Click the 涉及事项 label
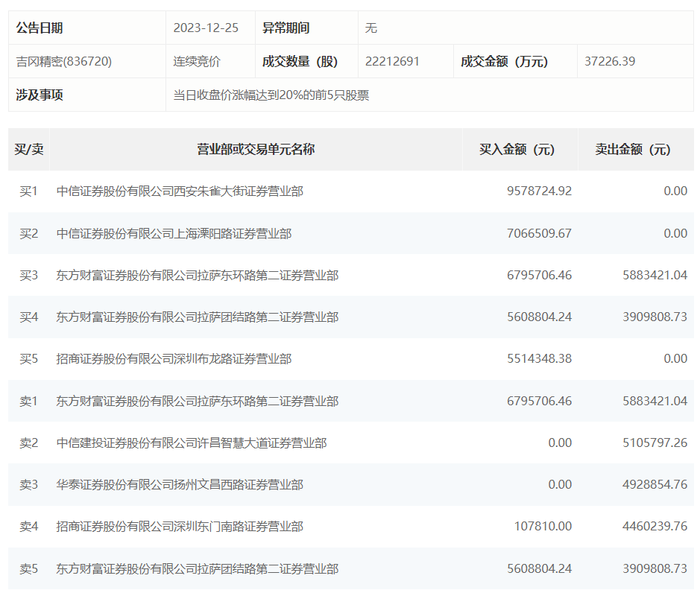Screen dimensions: 700x593 39,95
